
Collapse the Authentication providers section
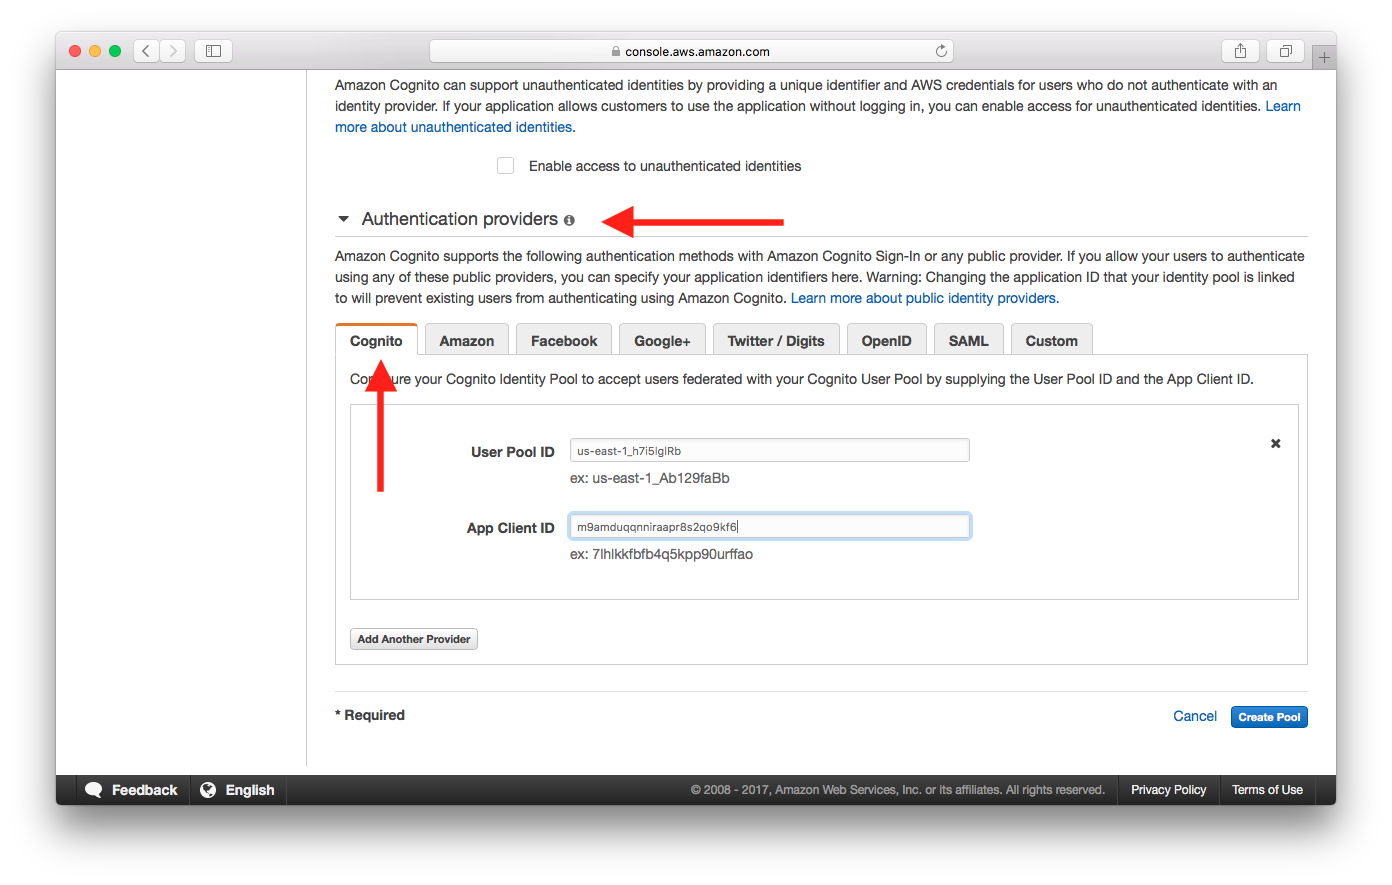pos(344,219)
